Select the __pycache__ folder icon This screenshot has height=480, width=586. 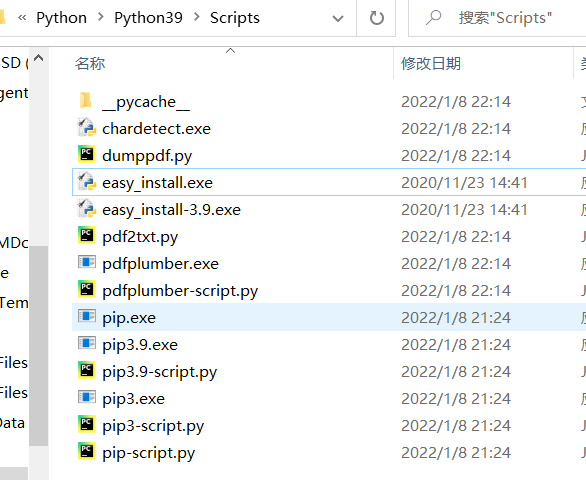click(x=86, y=101)
